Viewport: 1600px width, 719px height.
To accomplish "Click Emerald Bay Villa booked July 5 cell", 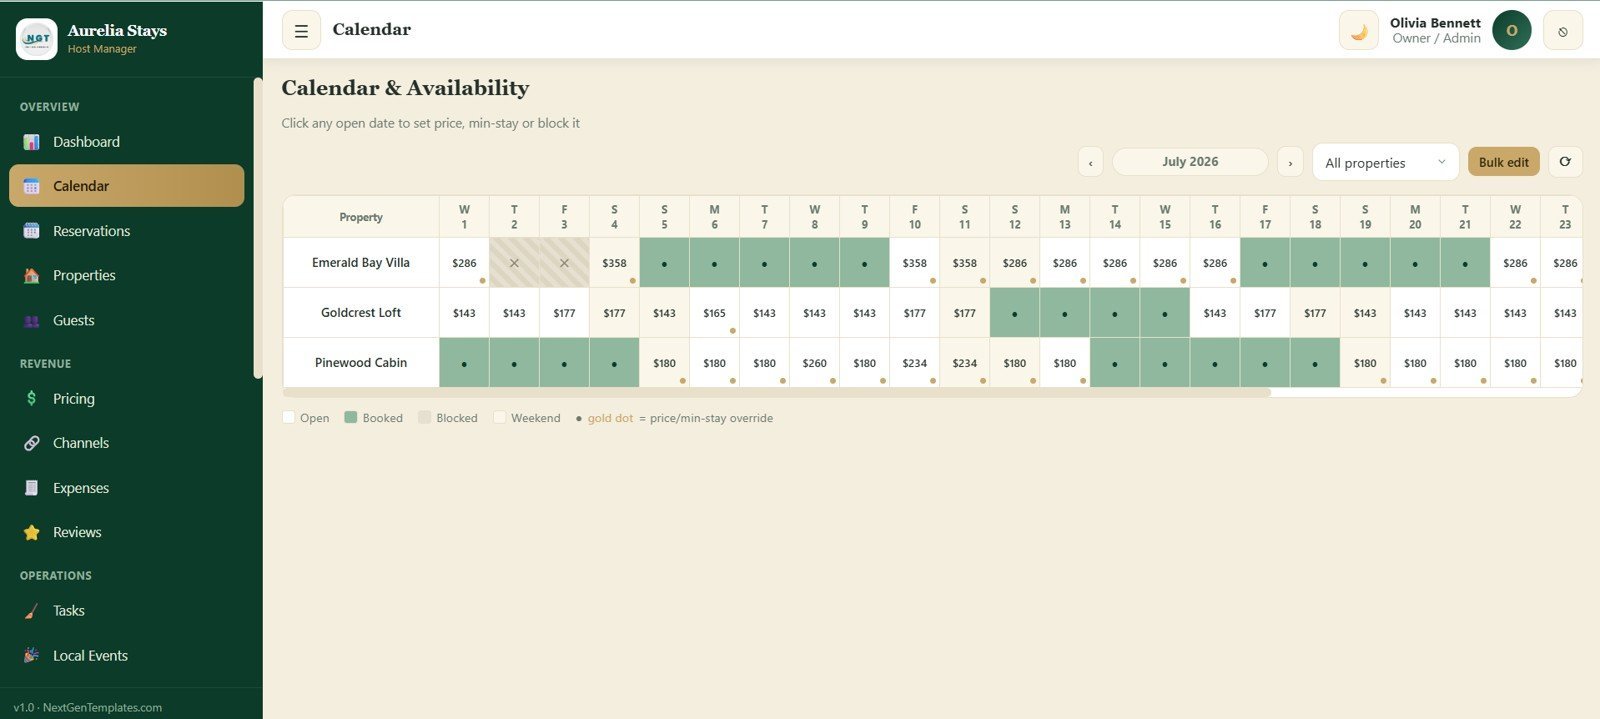I will tap(664, 263).
